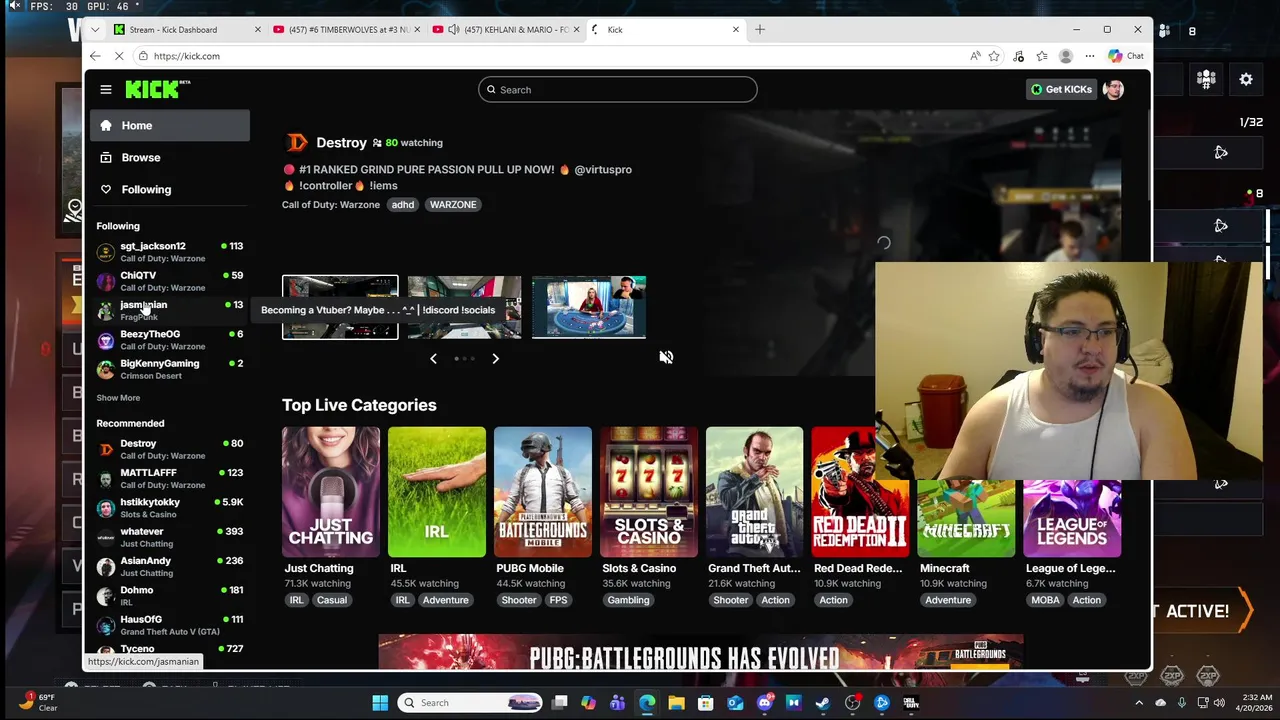The height and width of the screenshot is (720, 1280).
Task: Expand Following list with Show More
Action: [118, 398]
